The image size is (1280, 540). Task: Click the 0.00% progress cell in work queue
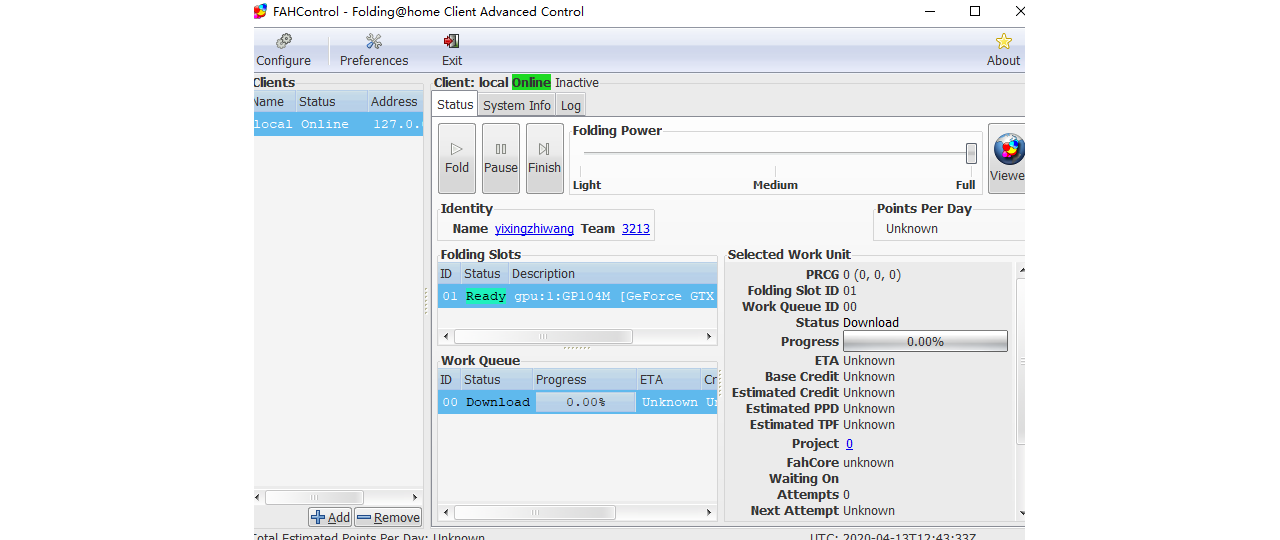pos(585,402)
